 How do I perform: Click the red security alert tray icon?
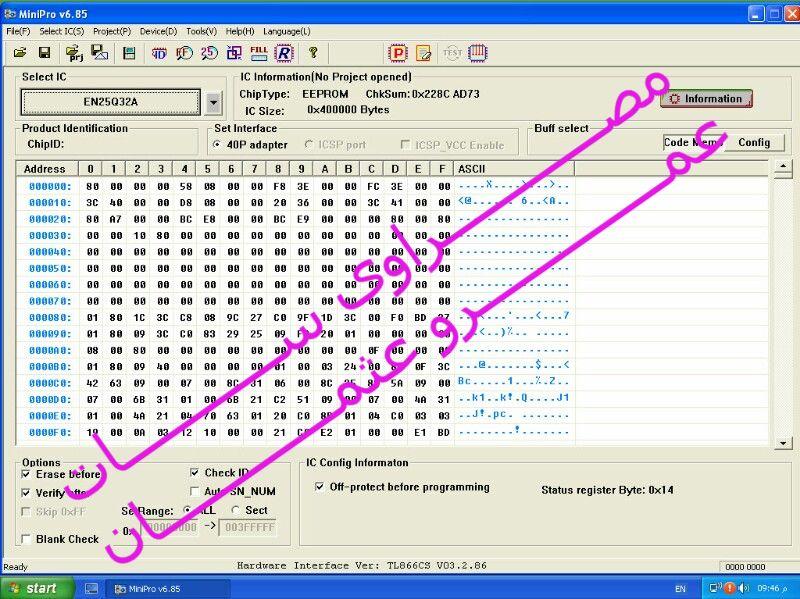(x=730, y=588)
